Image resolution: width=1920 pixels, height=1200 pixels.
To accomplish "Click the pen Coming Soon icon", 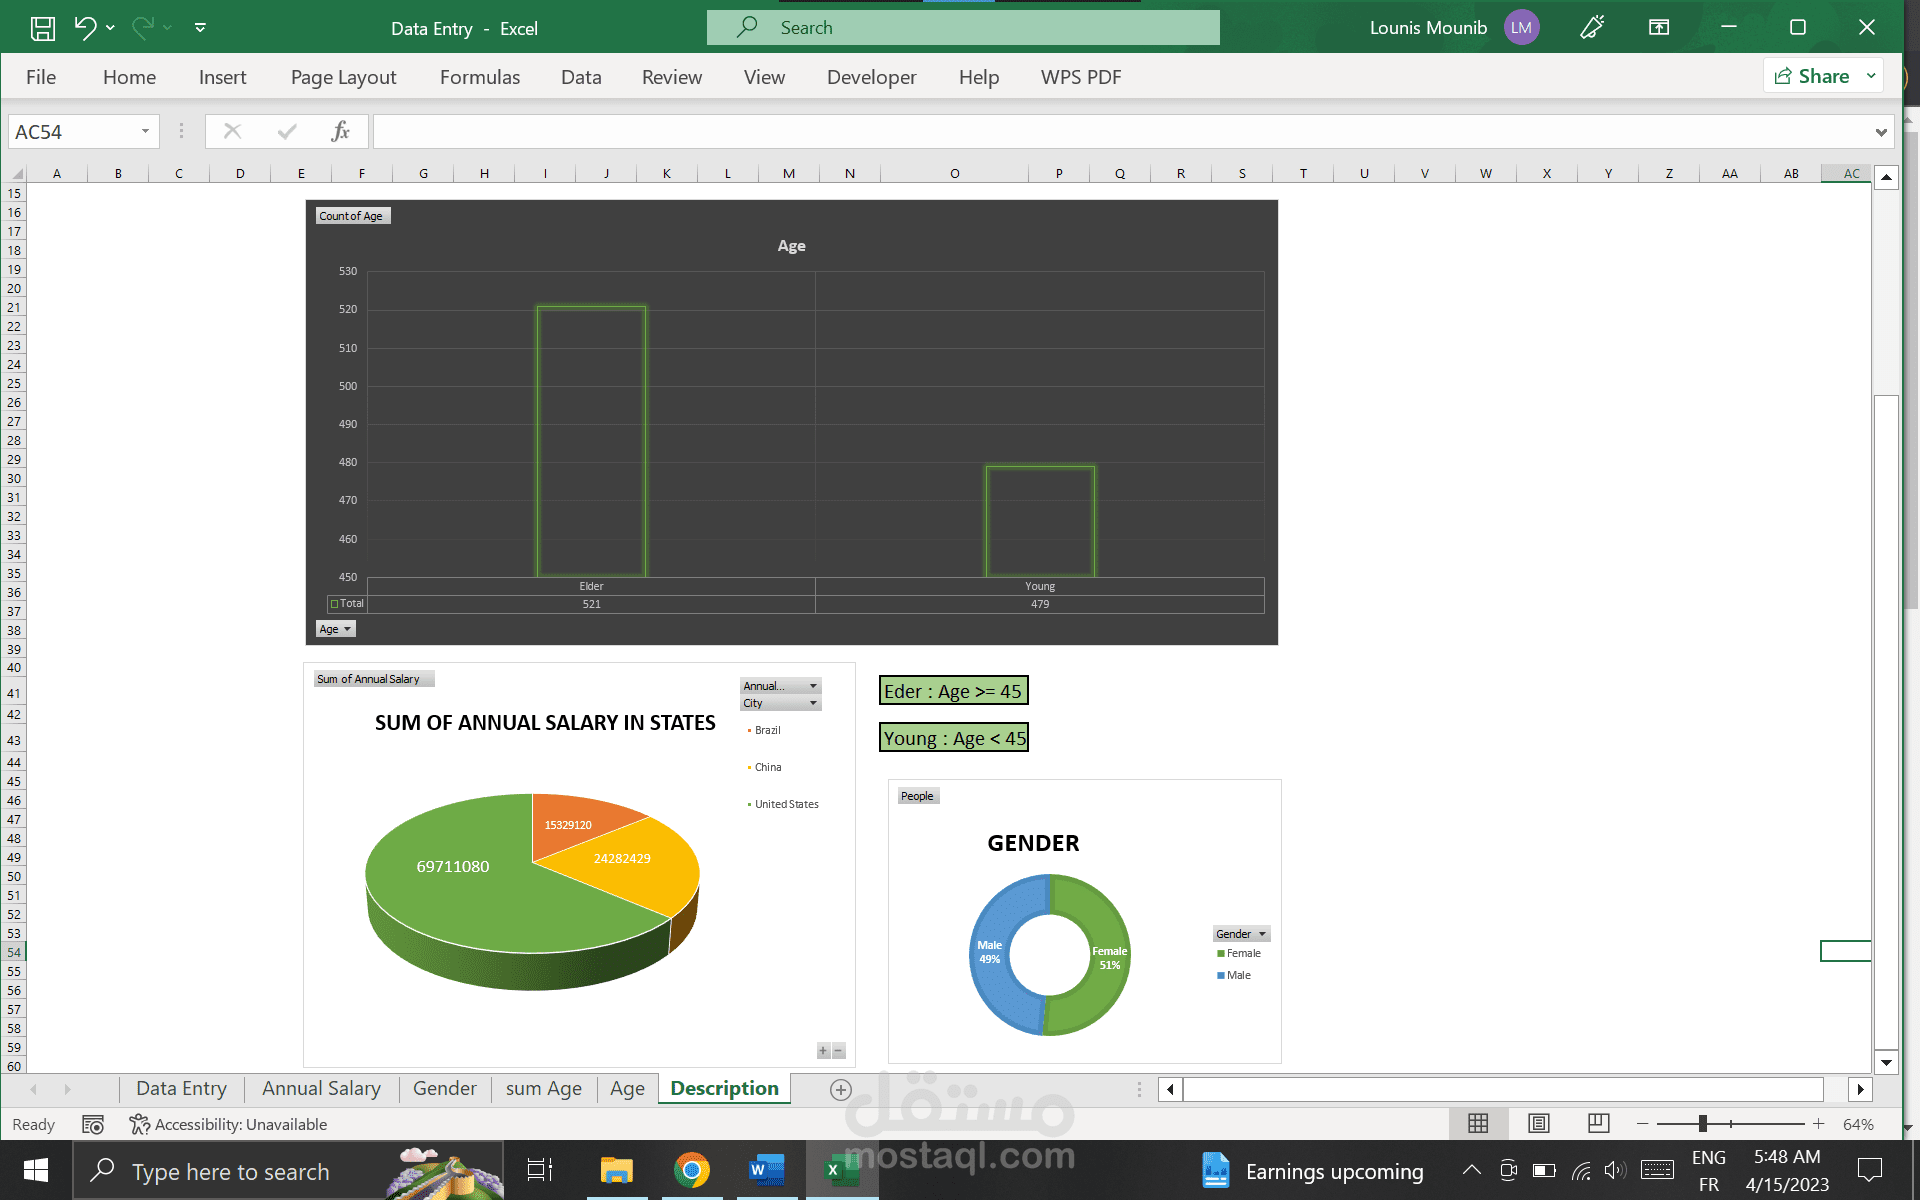I will coord(1592,28).
